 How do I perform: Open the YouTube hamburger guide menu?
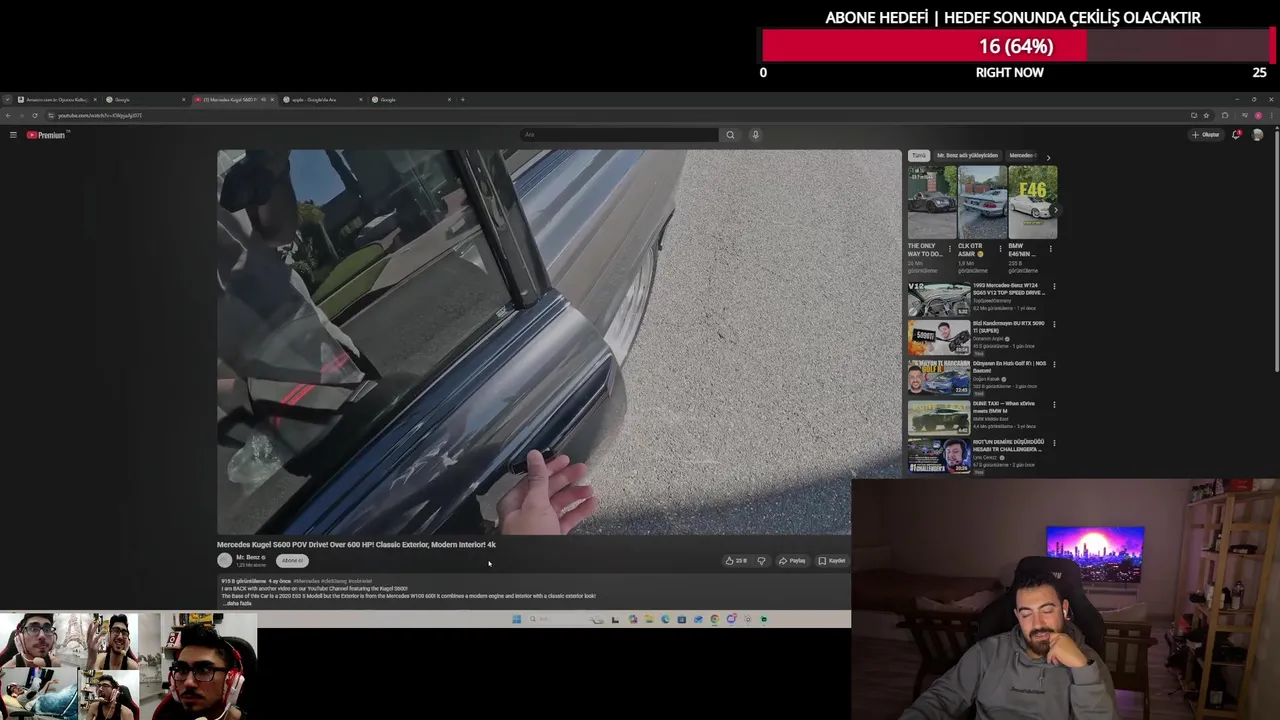tap(13, 135)
